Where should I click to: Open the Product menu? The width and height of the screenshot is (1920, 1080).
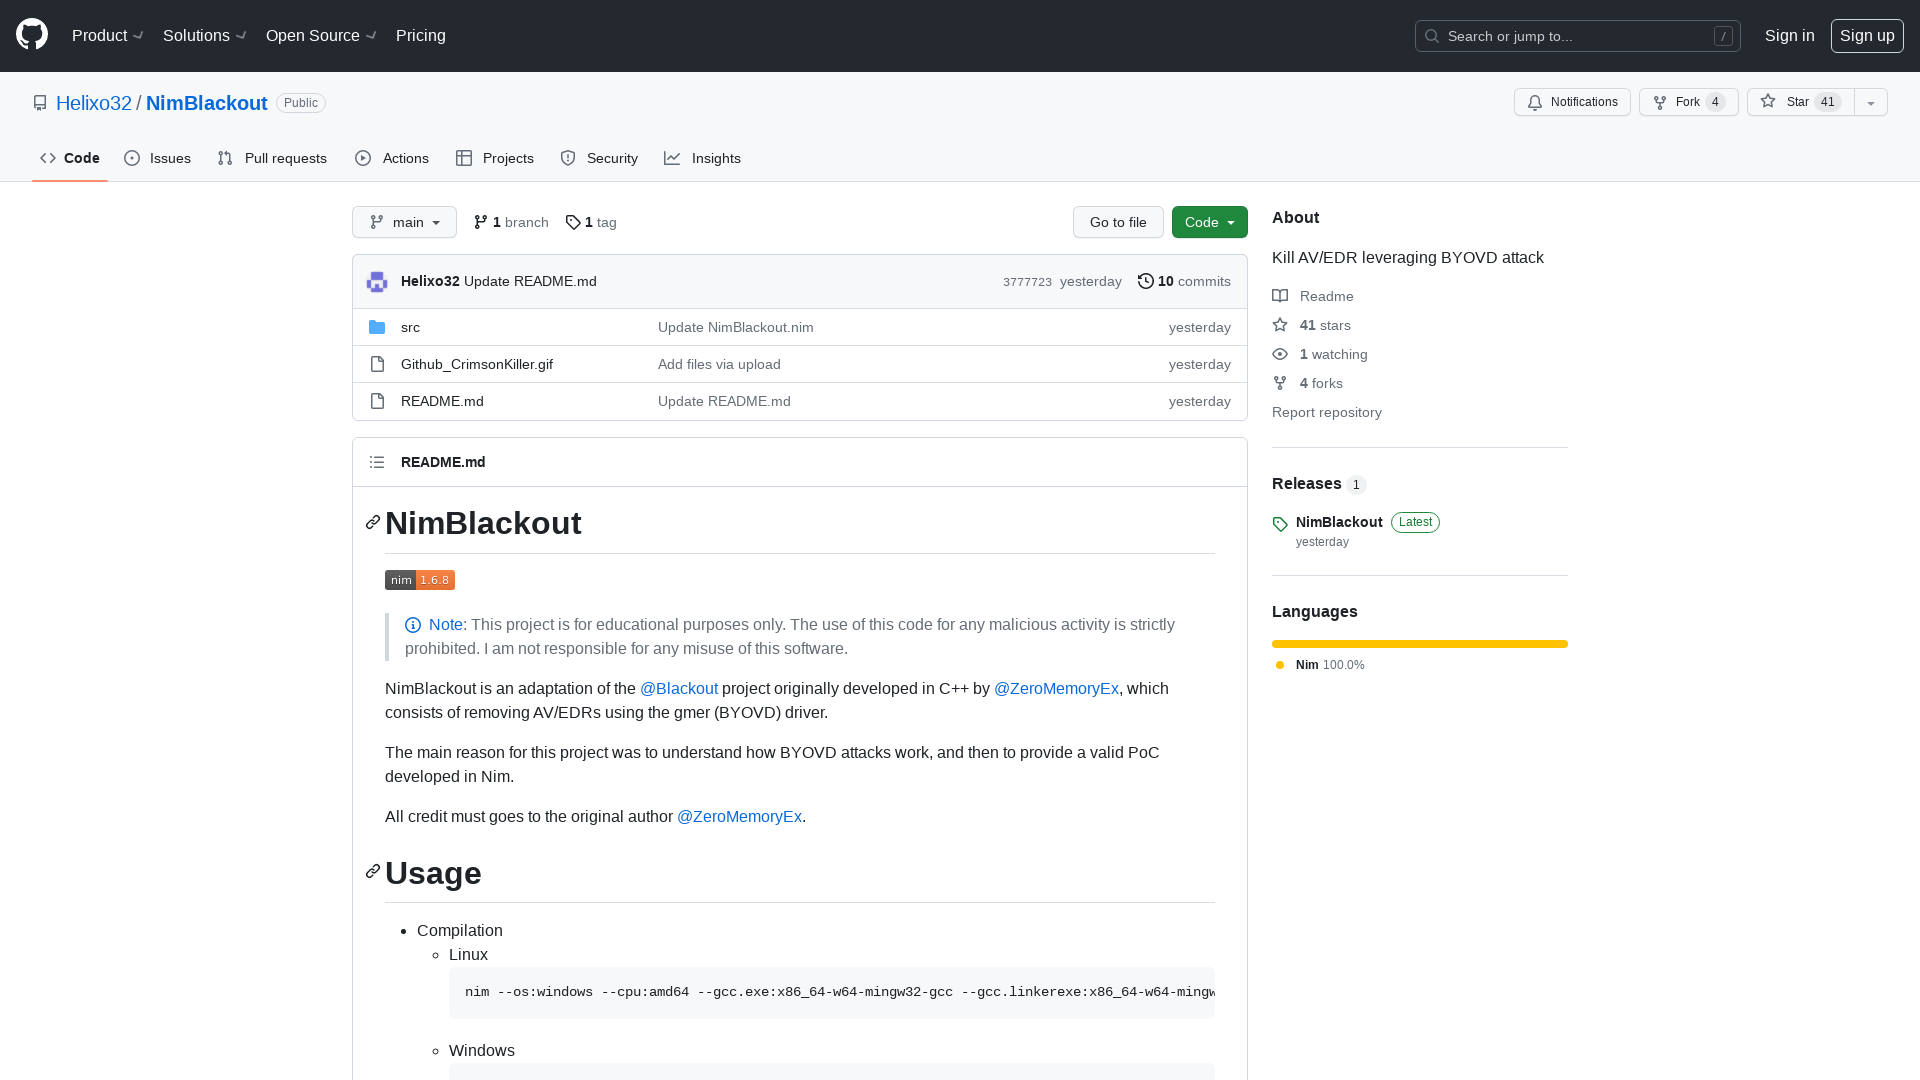108,36
